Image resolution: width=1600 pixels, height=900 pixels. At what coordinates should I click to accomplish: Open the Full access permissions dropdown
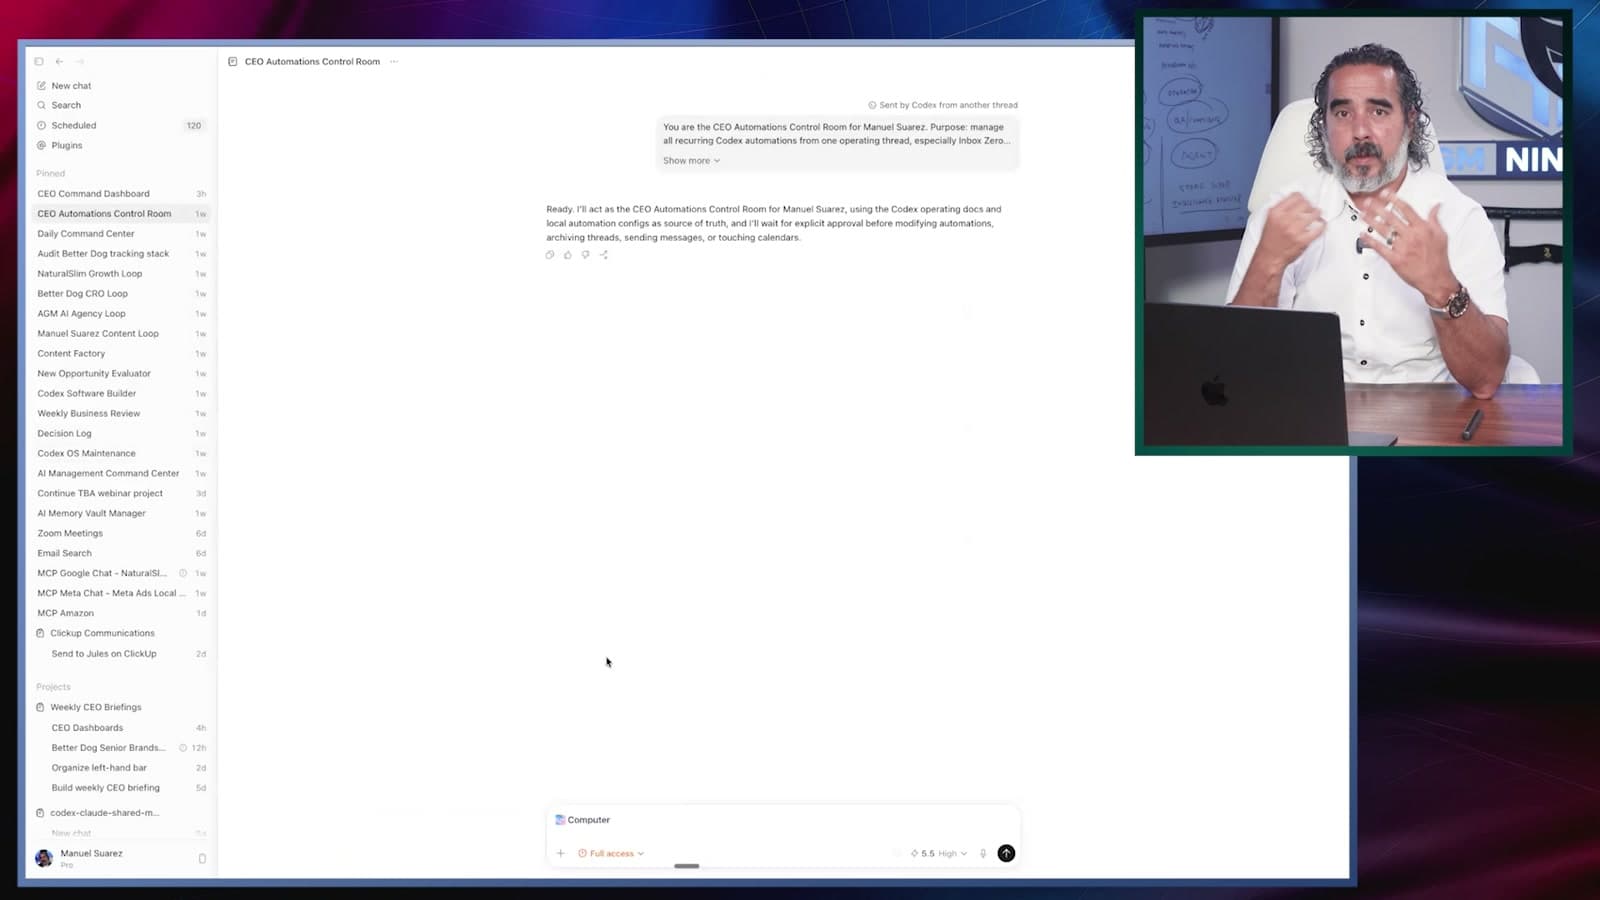click(x=611, y=854)
